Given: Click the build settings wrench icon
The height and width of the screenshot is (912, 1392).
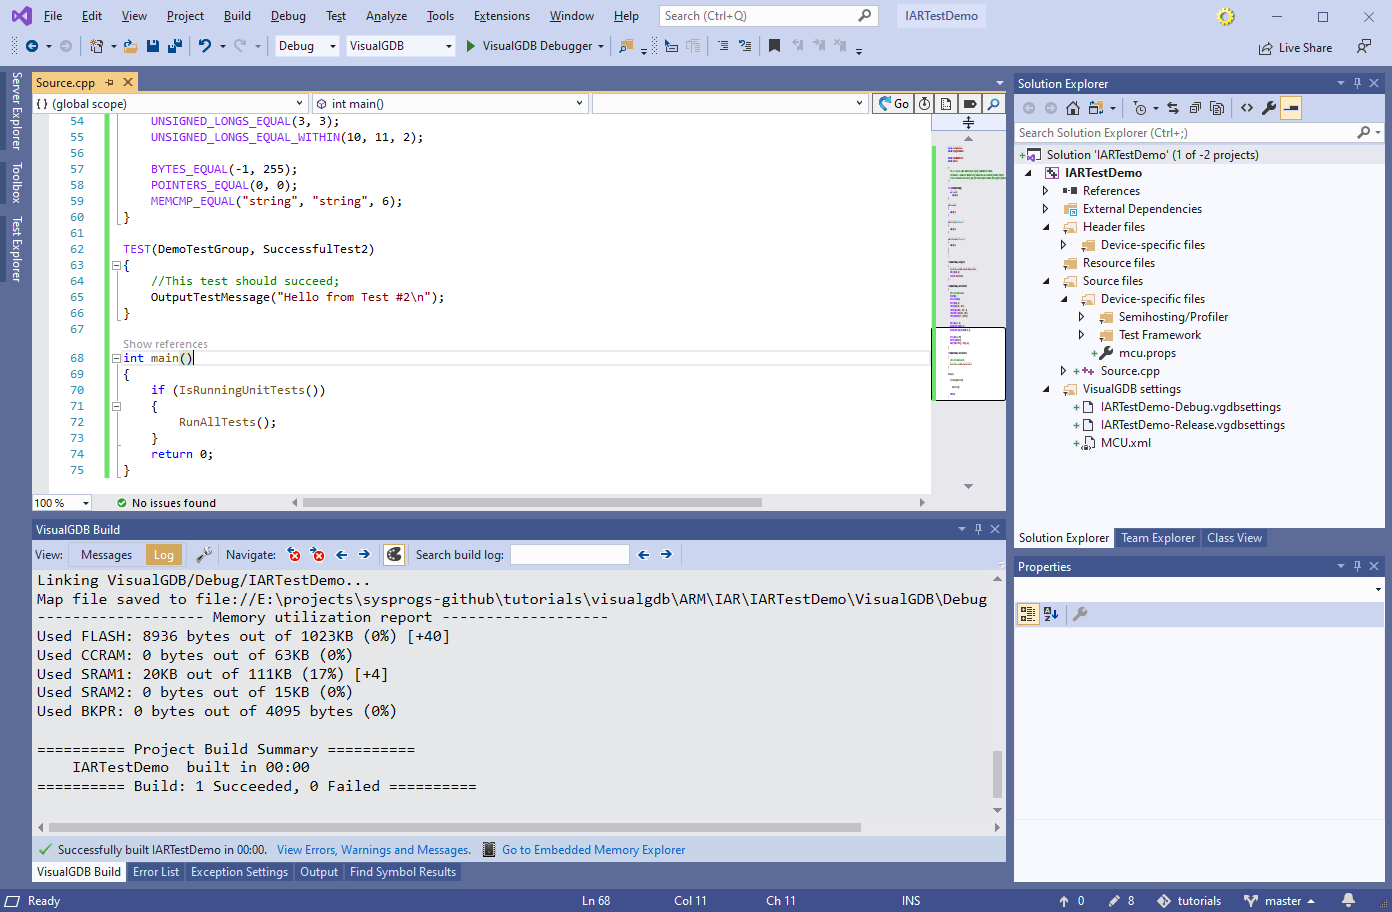Looking at the screenshot, I should (x=204, y=554).
